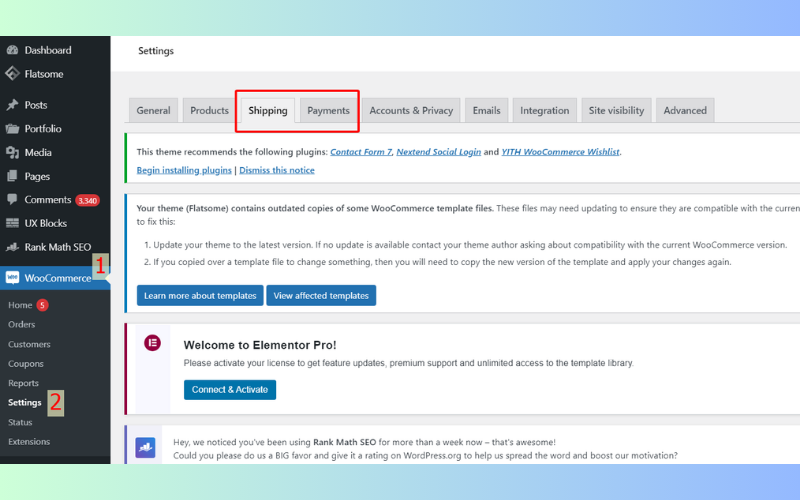
Task: Click the Dashboard gauge icon
Action: (x=12, y=50)
